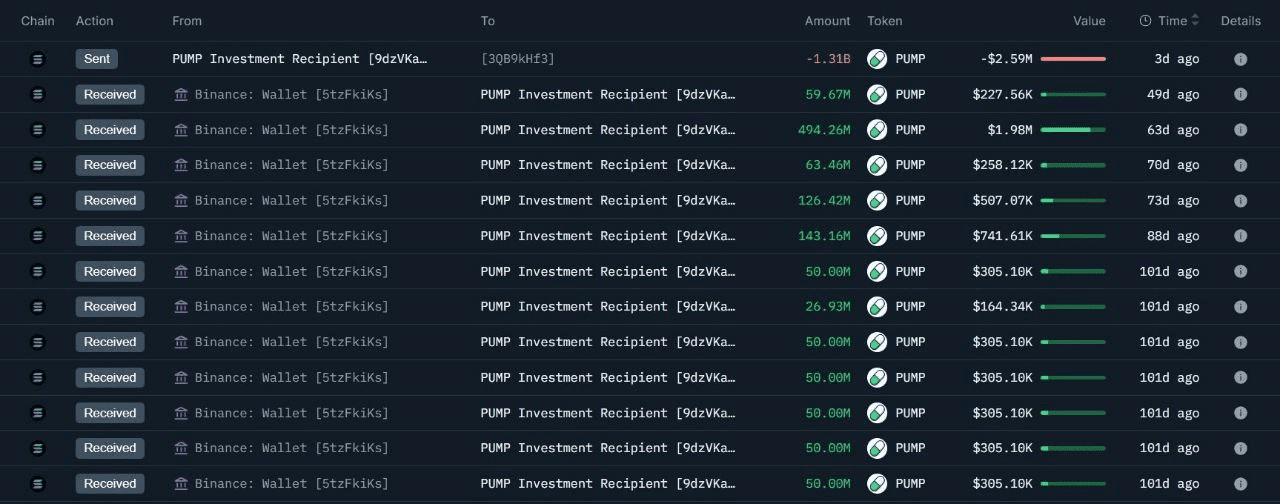Image resolution: width=1280 pixels, height=504 pixels.
Task: Click PUMP token pill icon in 126.42M row
Action: click(x=877, y=201)
